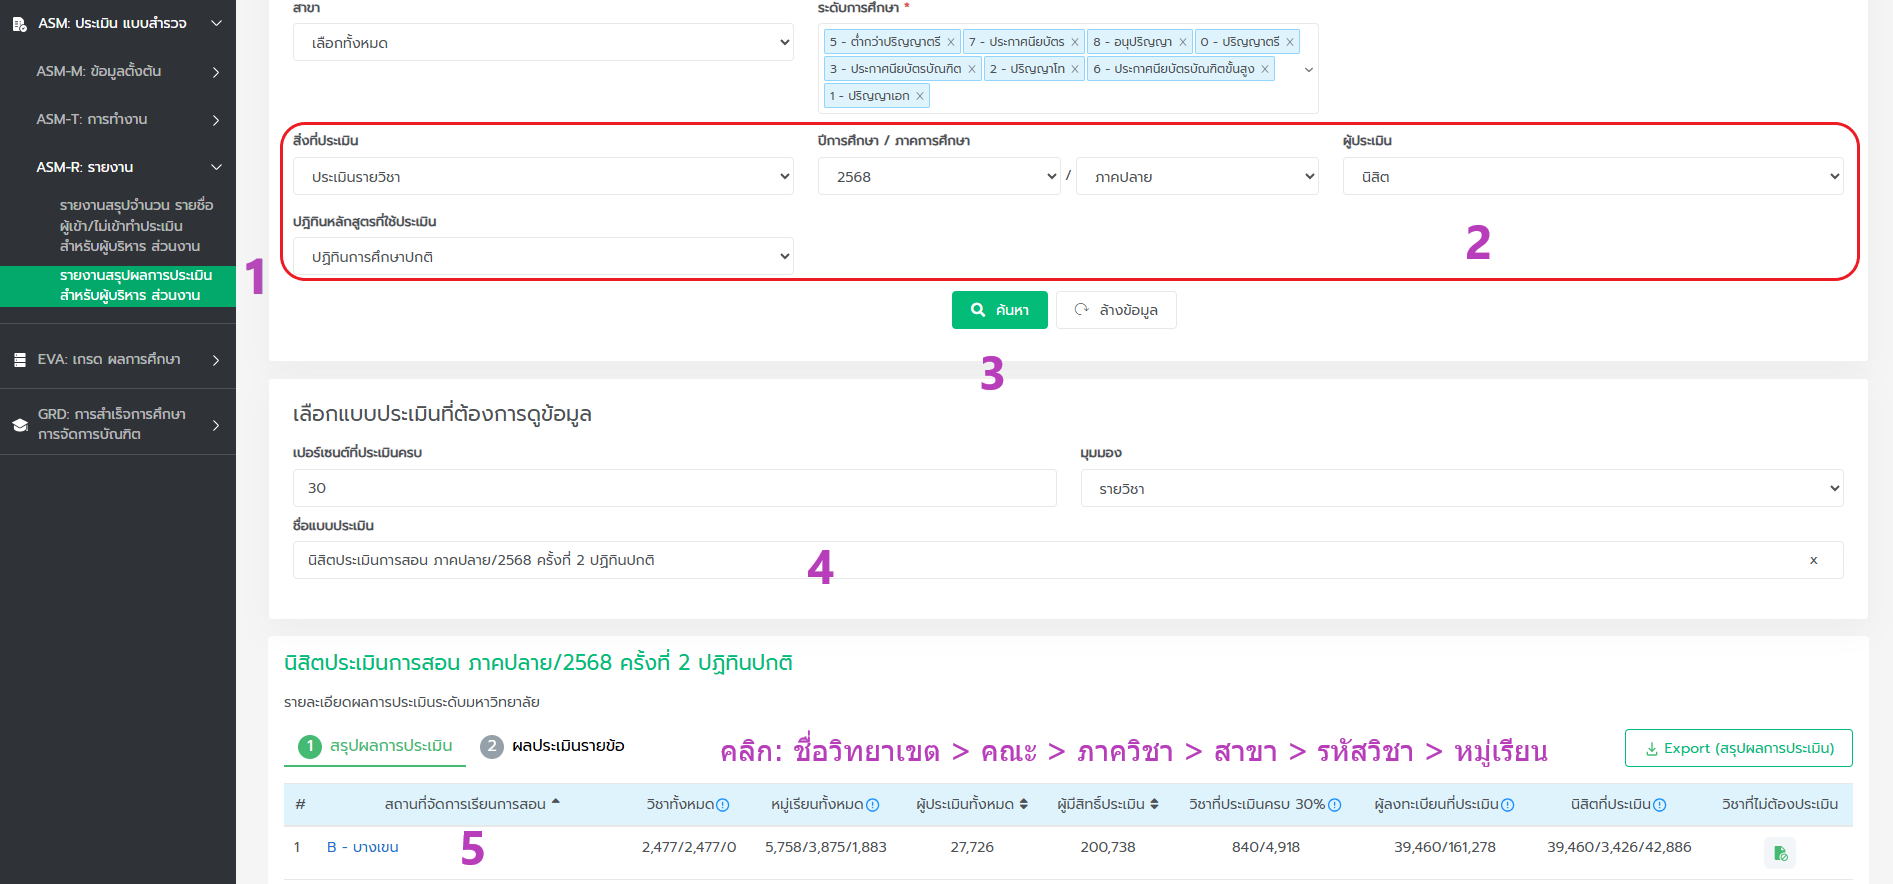Sort by ผู้ประเมินทั้งหมด column arrows
The image size is (1893, 884).
pyautogui.click(x=1023, y=804)
